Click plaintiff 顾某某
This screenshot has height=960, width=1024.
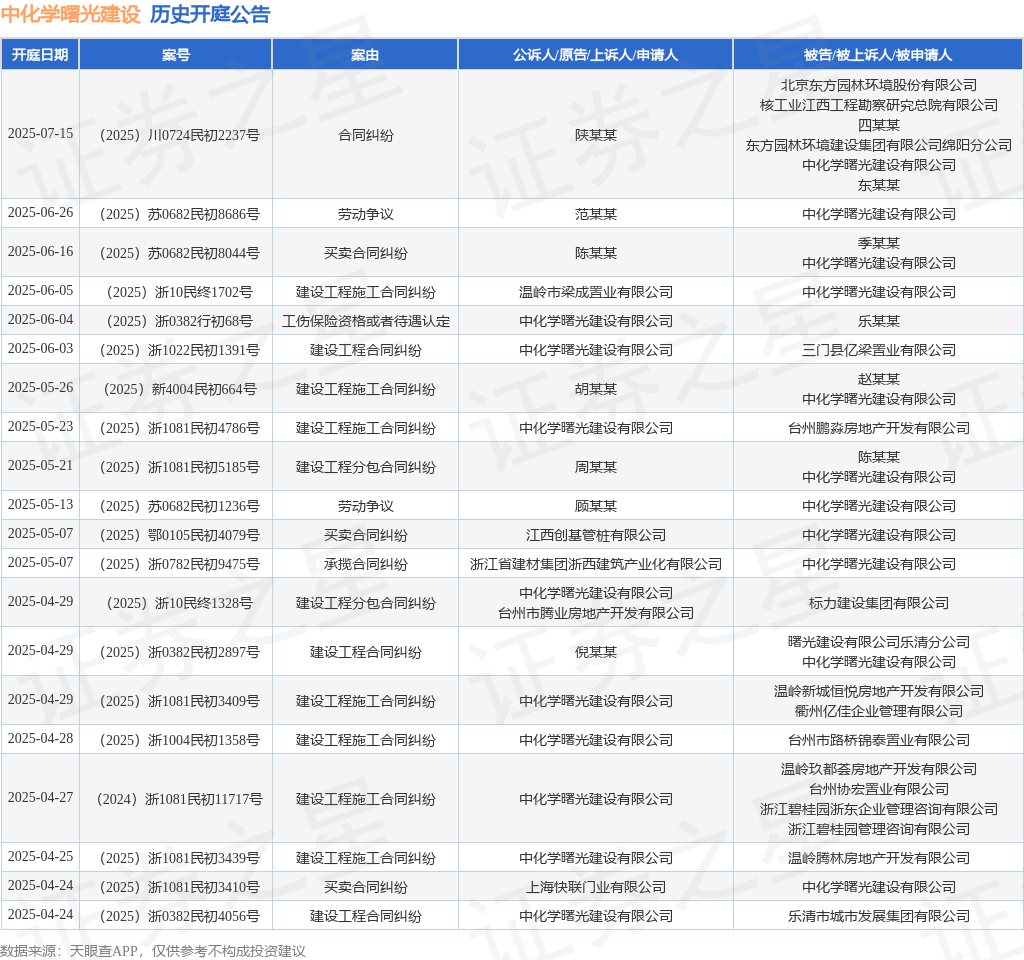[596, 506]
